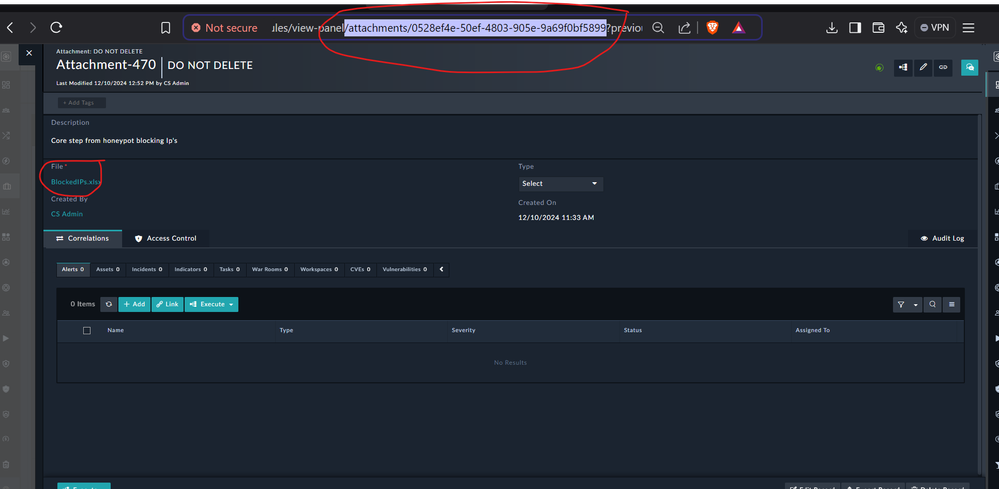Click the description text about honeypot blocking
This screenshot has width=999, height=489.
[x=114, y=141]
